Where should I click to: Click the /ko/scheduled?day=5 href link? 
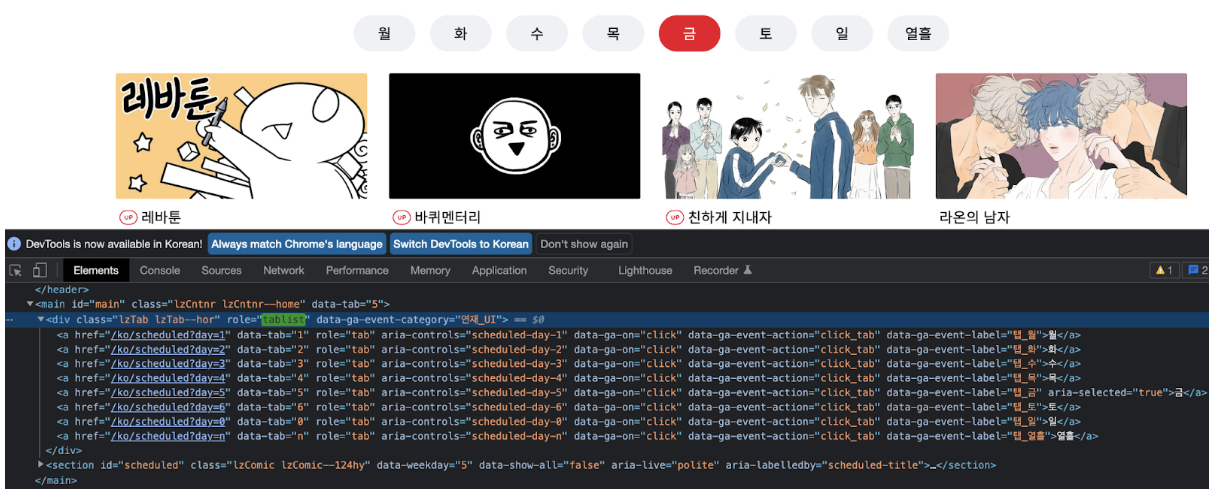click(169, 393)
